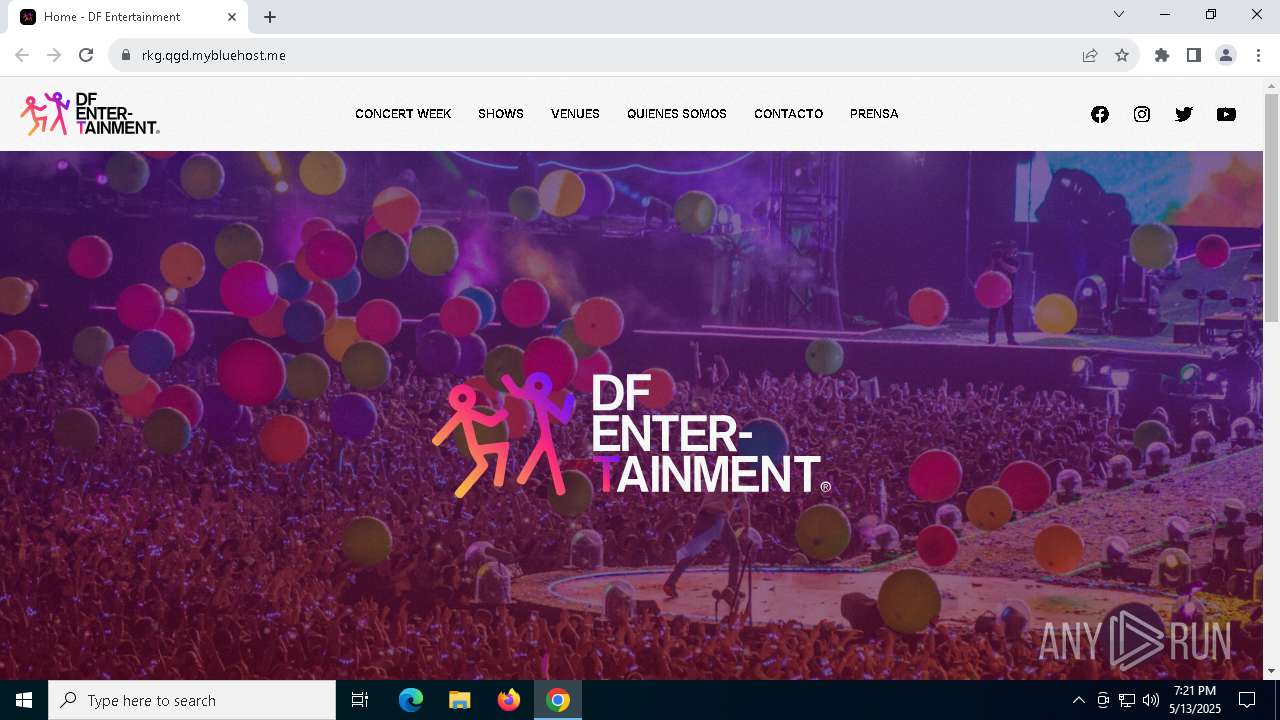Screen dimensions: 1280x720
Task: Open the SHOWS menu item
Action: 501,114
